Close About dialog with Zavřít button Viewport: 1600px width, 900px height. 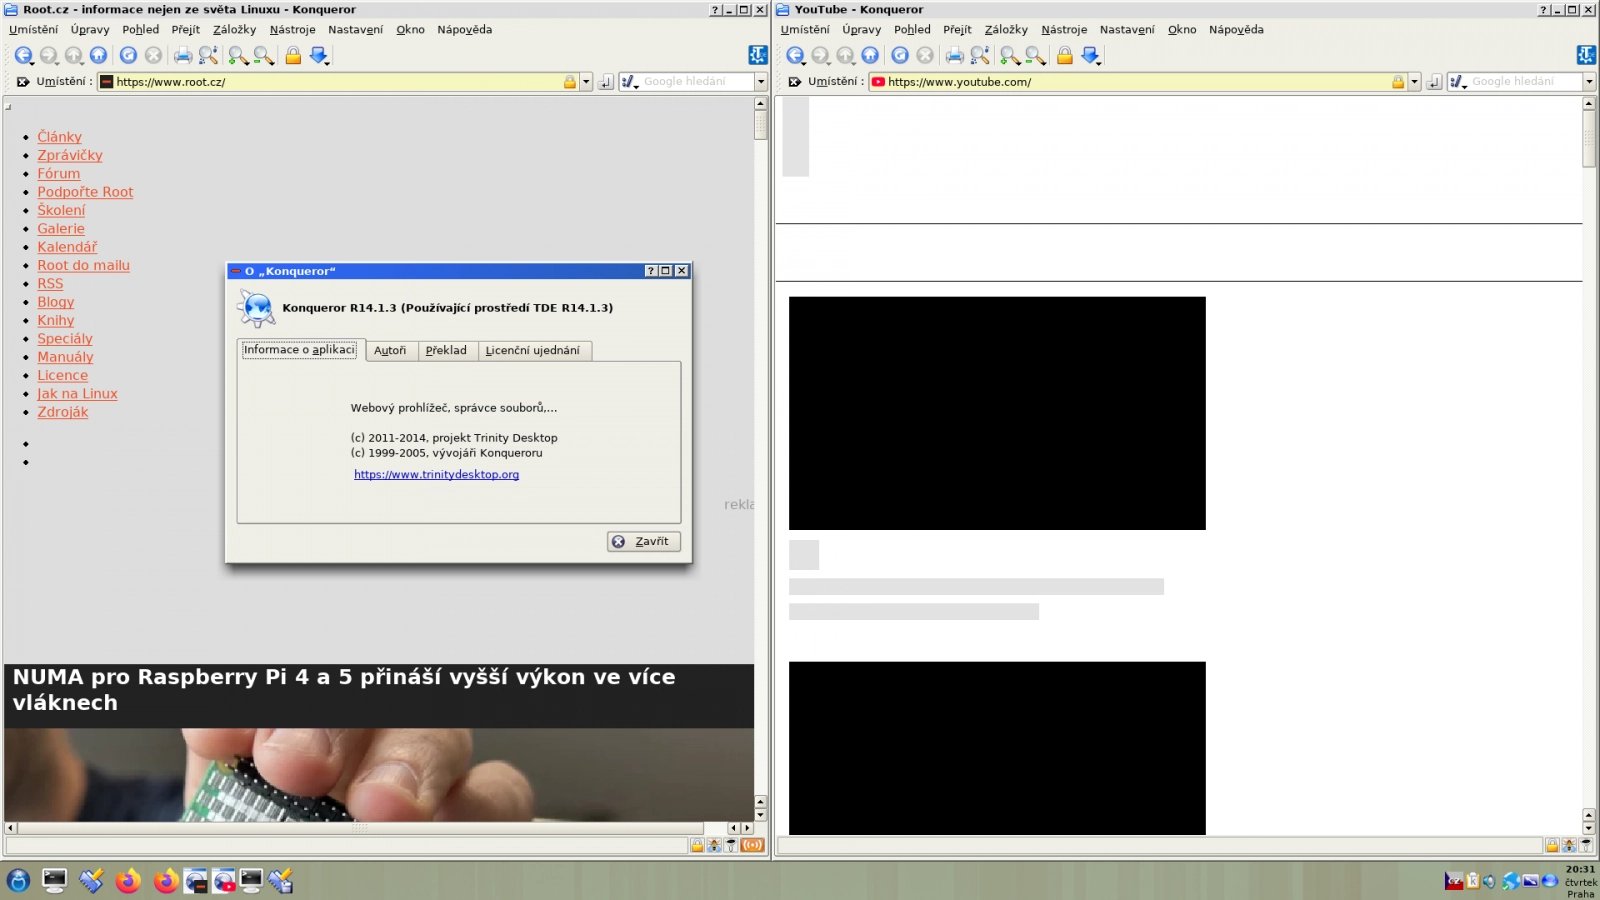click(644, 541)
